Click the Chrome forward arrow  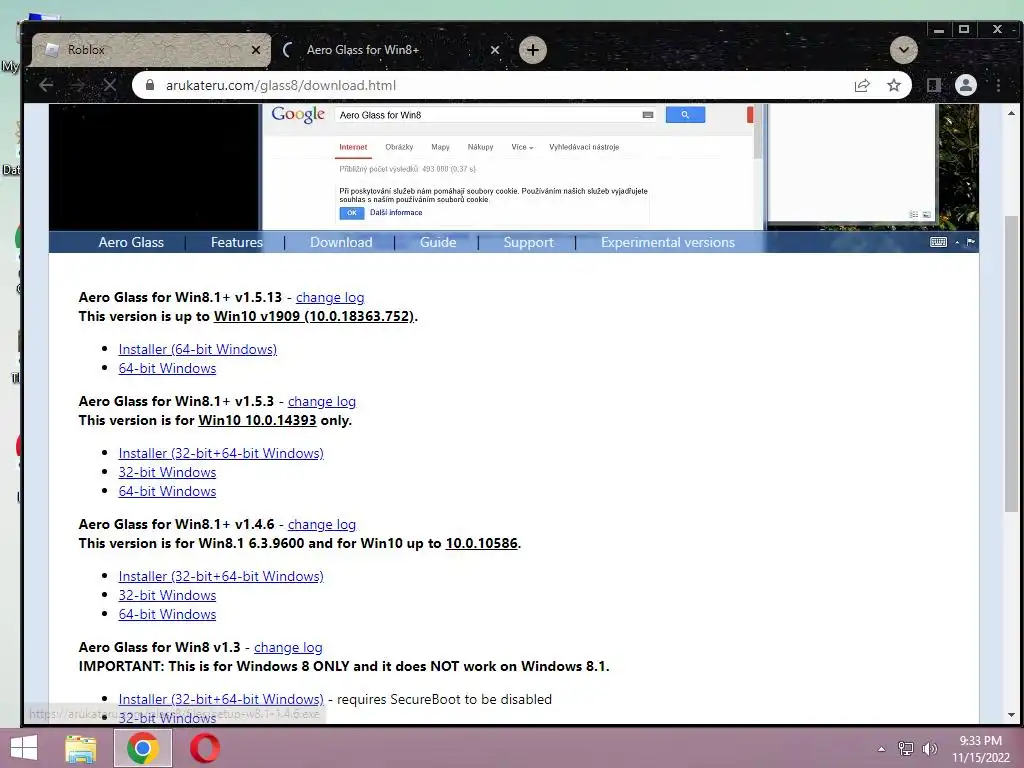coord(78,86)
